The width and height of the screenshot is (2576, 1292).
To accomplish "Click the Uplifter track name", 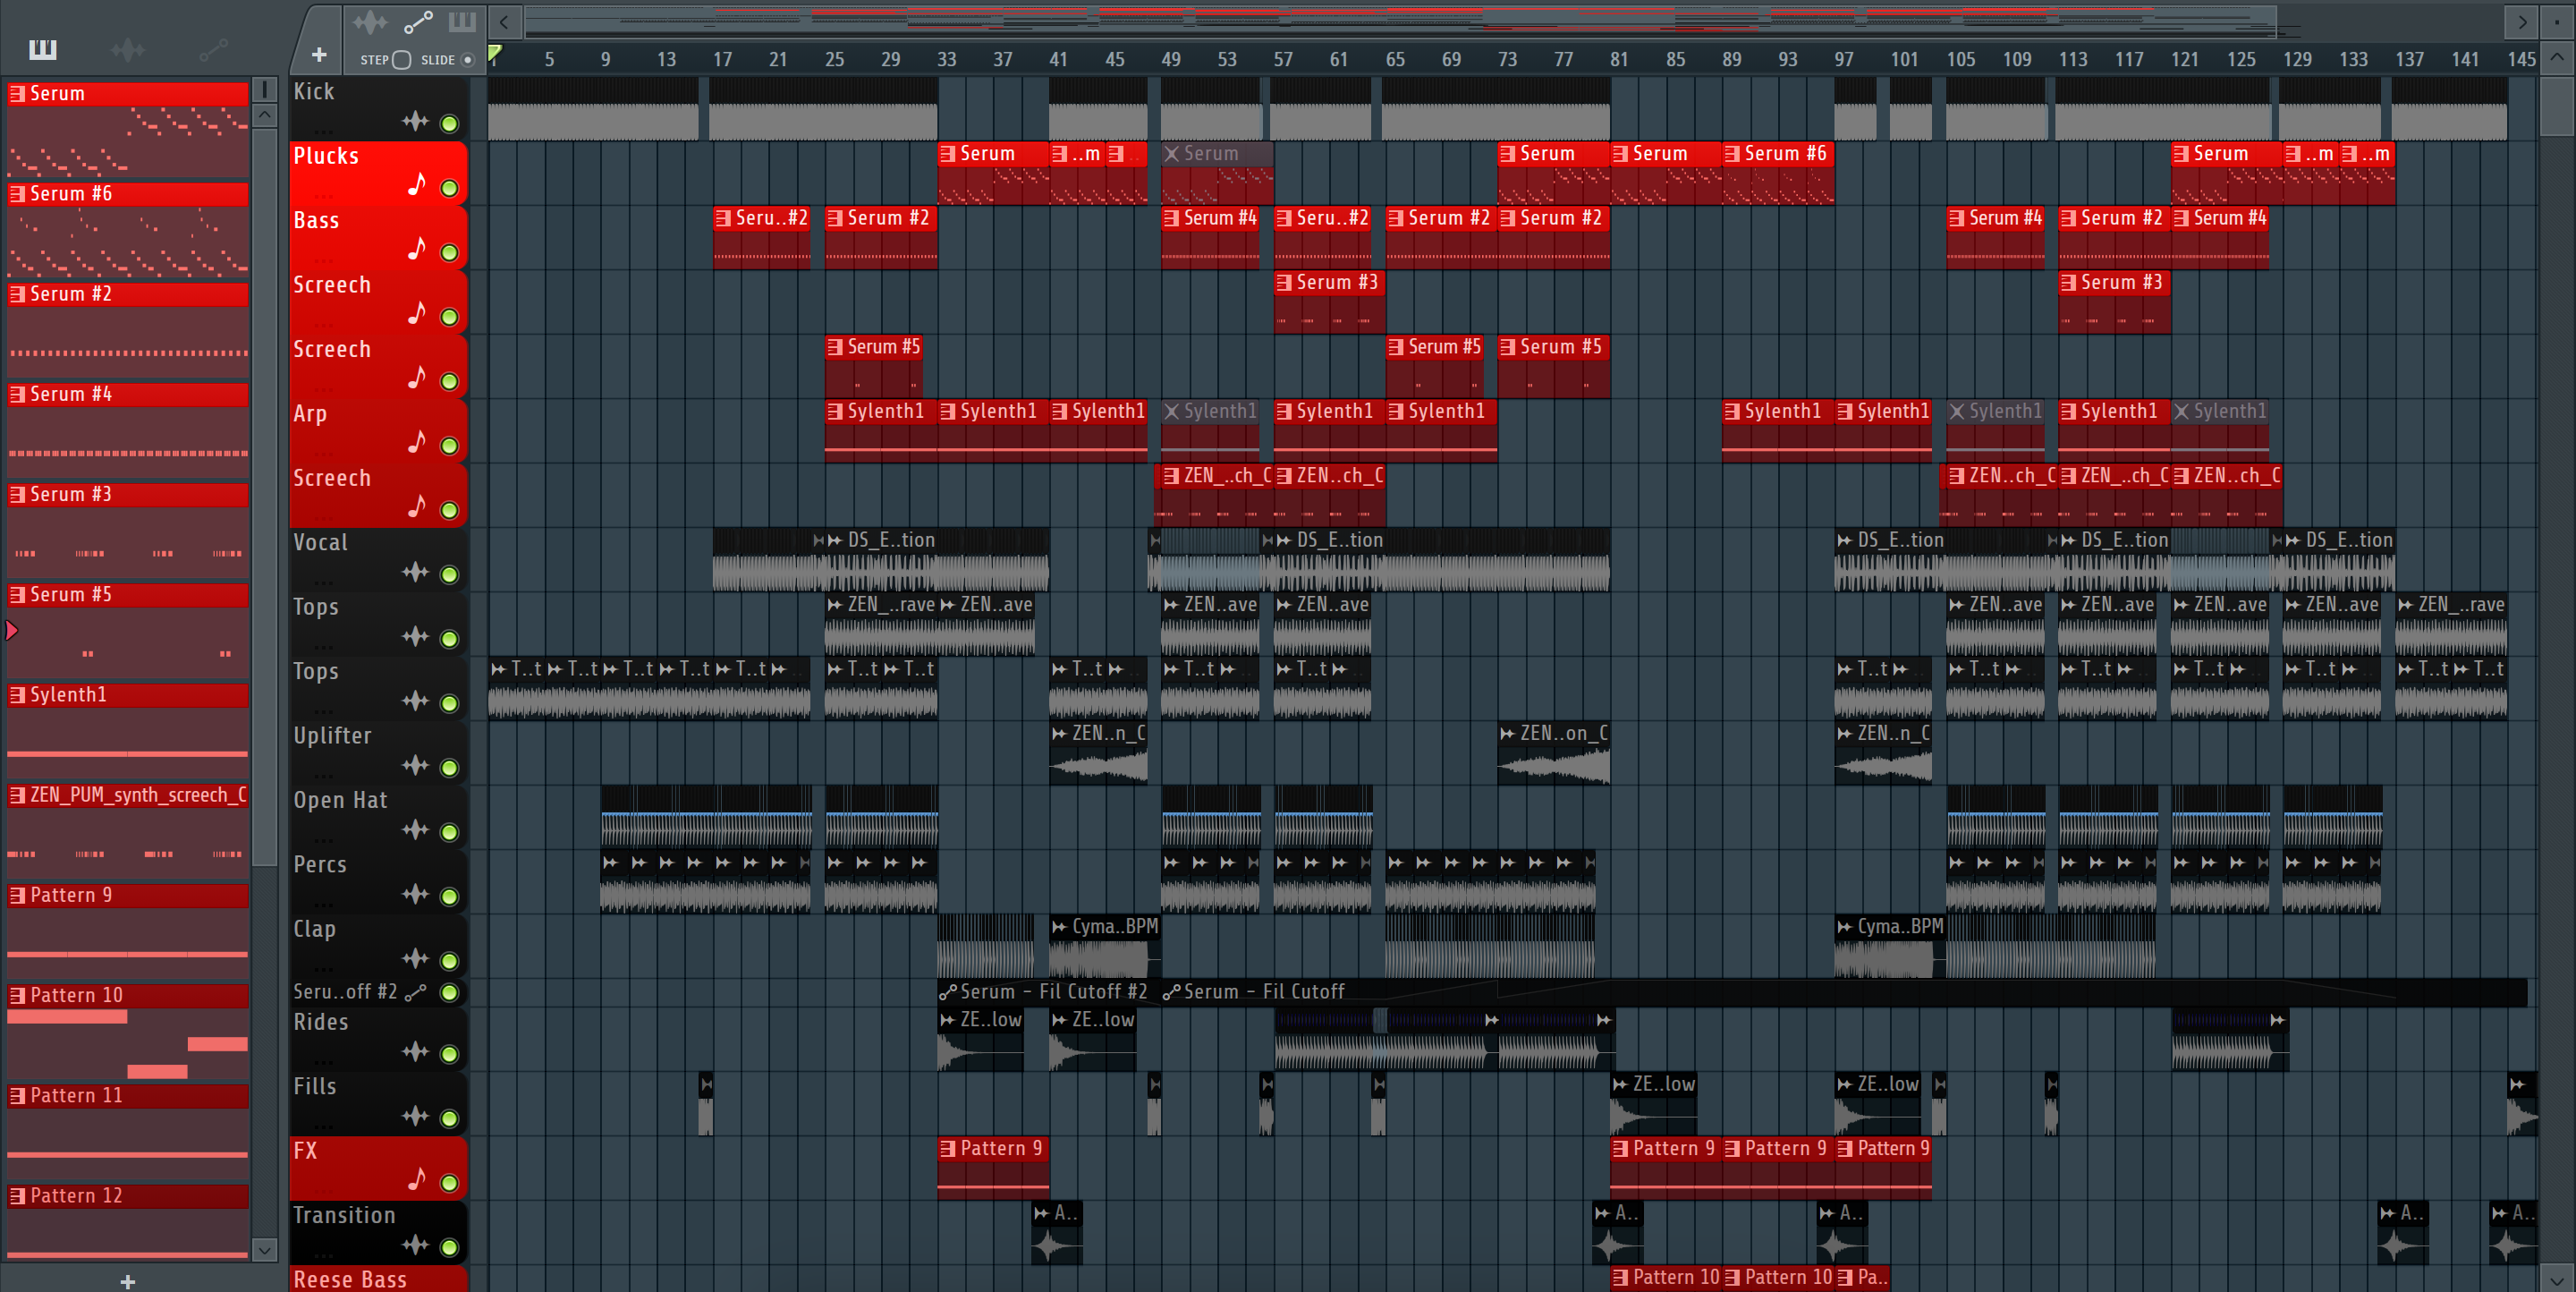I will pyautogui.click(x=332, y=736).
